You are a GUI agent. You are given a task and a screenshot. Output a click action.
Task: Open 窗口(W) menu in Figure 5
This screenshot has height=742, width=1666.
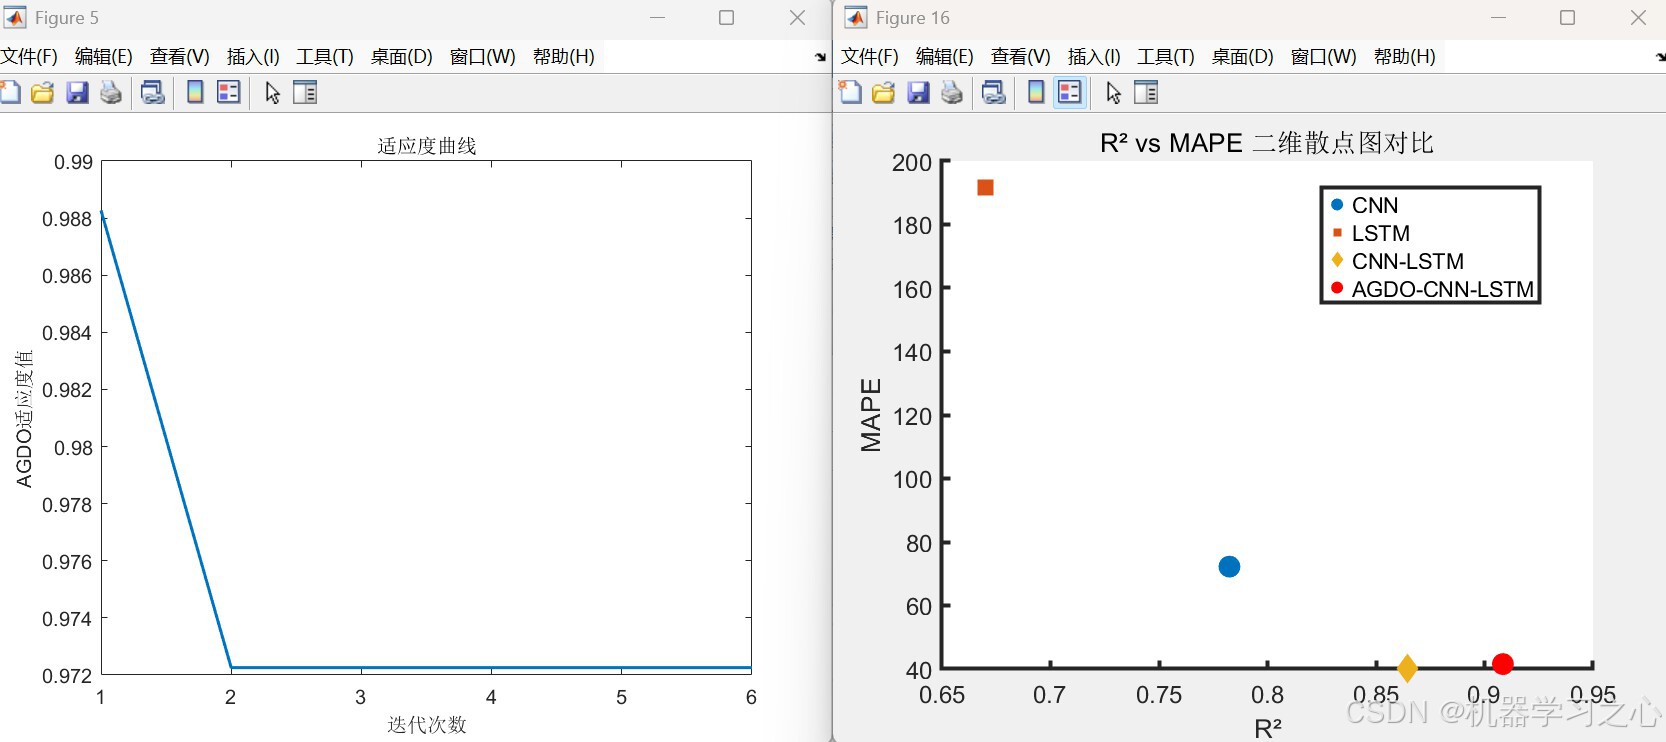pos(483,57)
